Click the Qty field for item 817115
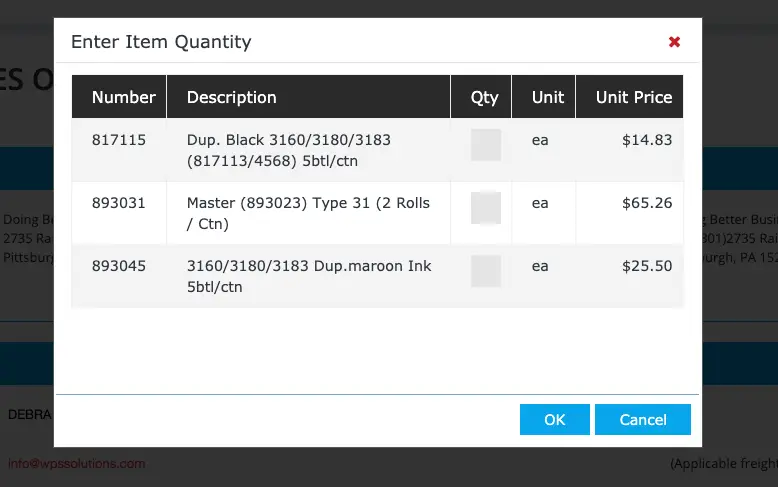The height and width of the screenshot is (487, 778). [486, 145]
